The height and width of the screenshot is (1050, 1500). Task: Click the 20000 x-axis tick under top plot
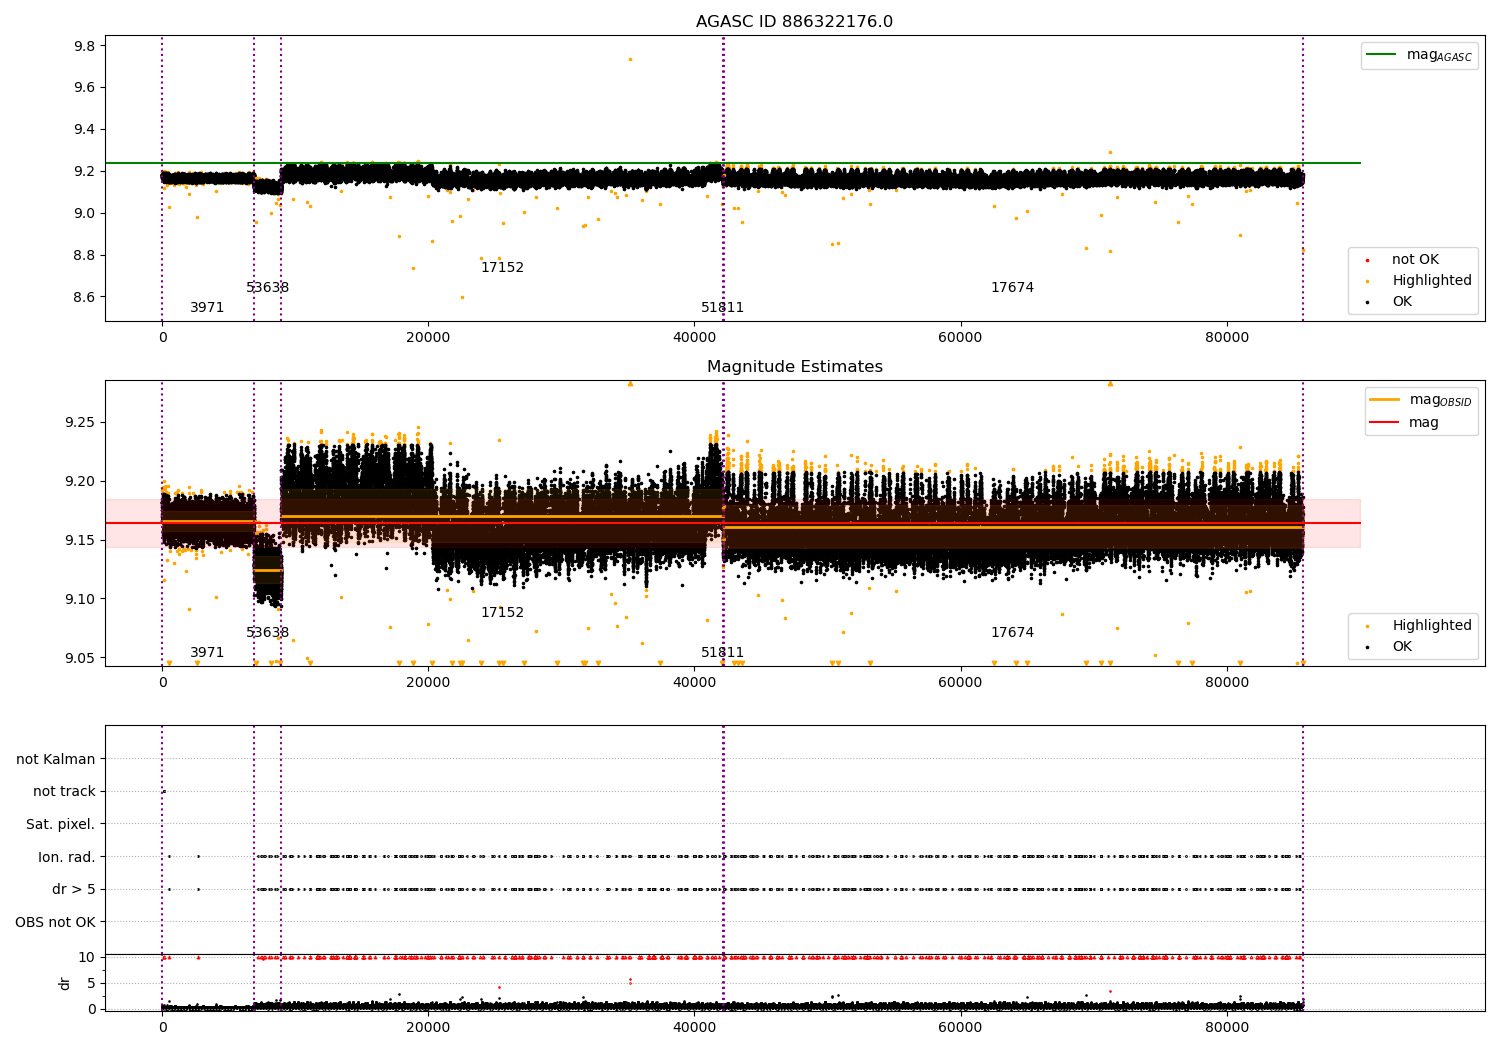[x=428, y=338]
